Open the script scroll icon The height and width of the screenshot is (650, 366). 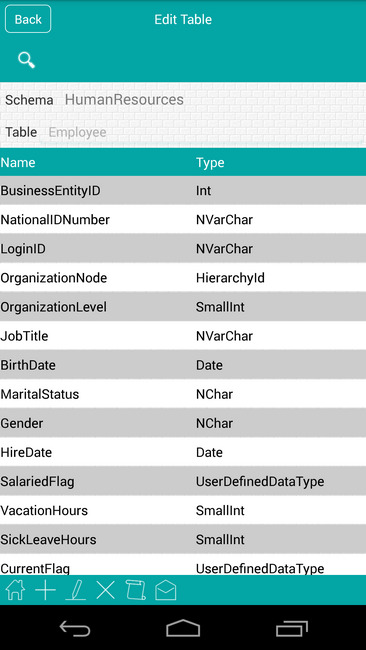pyautogui.click(x=136, y=589)
